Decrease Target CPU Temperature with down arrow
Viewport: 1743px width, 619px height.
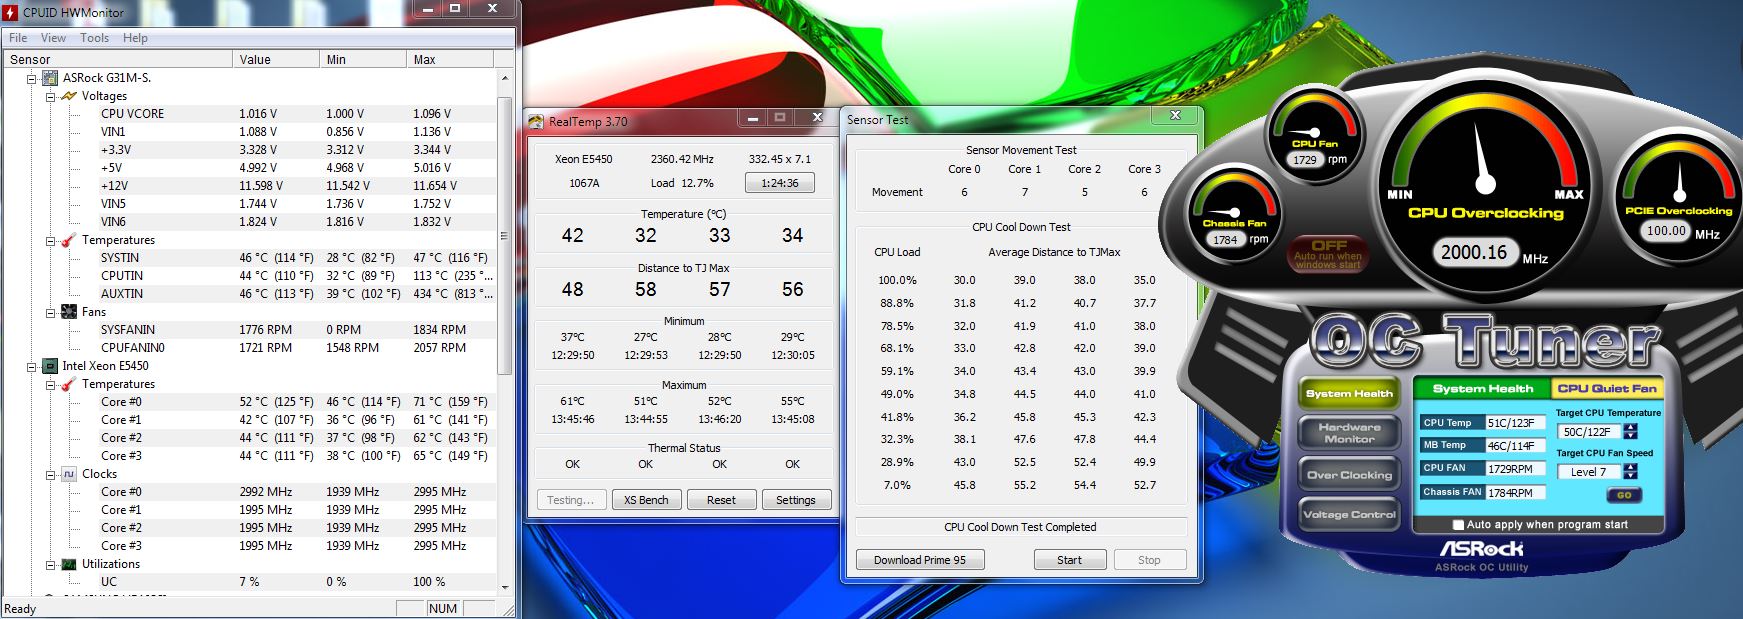(x=1631, y=436)
